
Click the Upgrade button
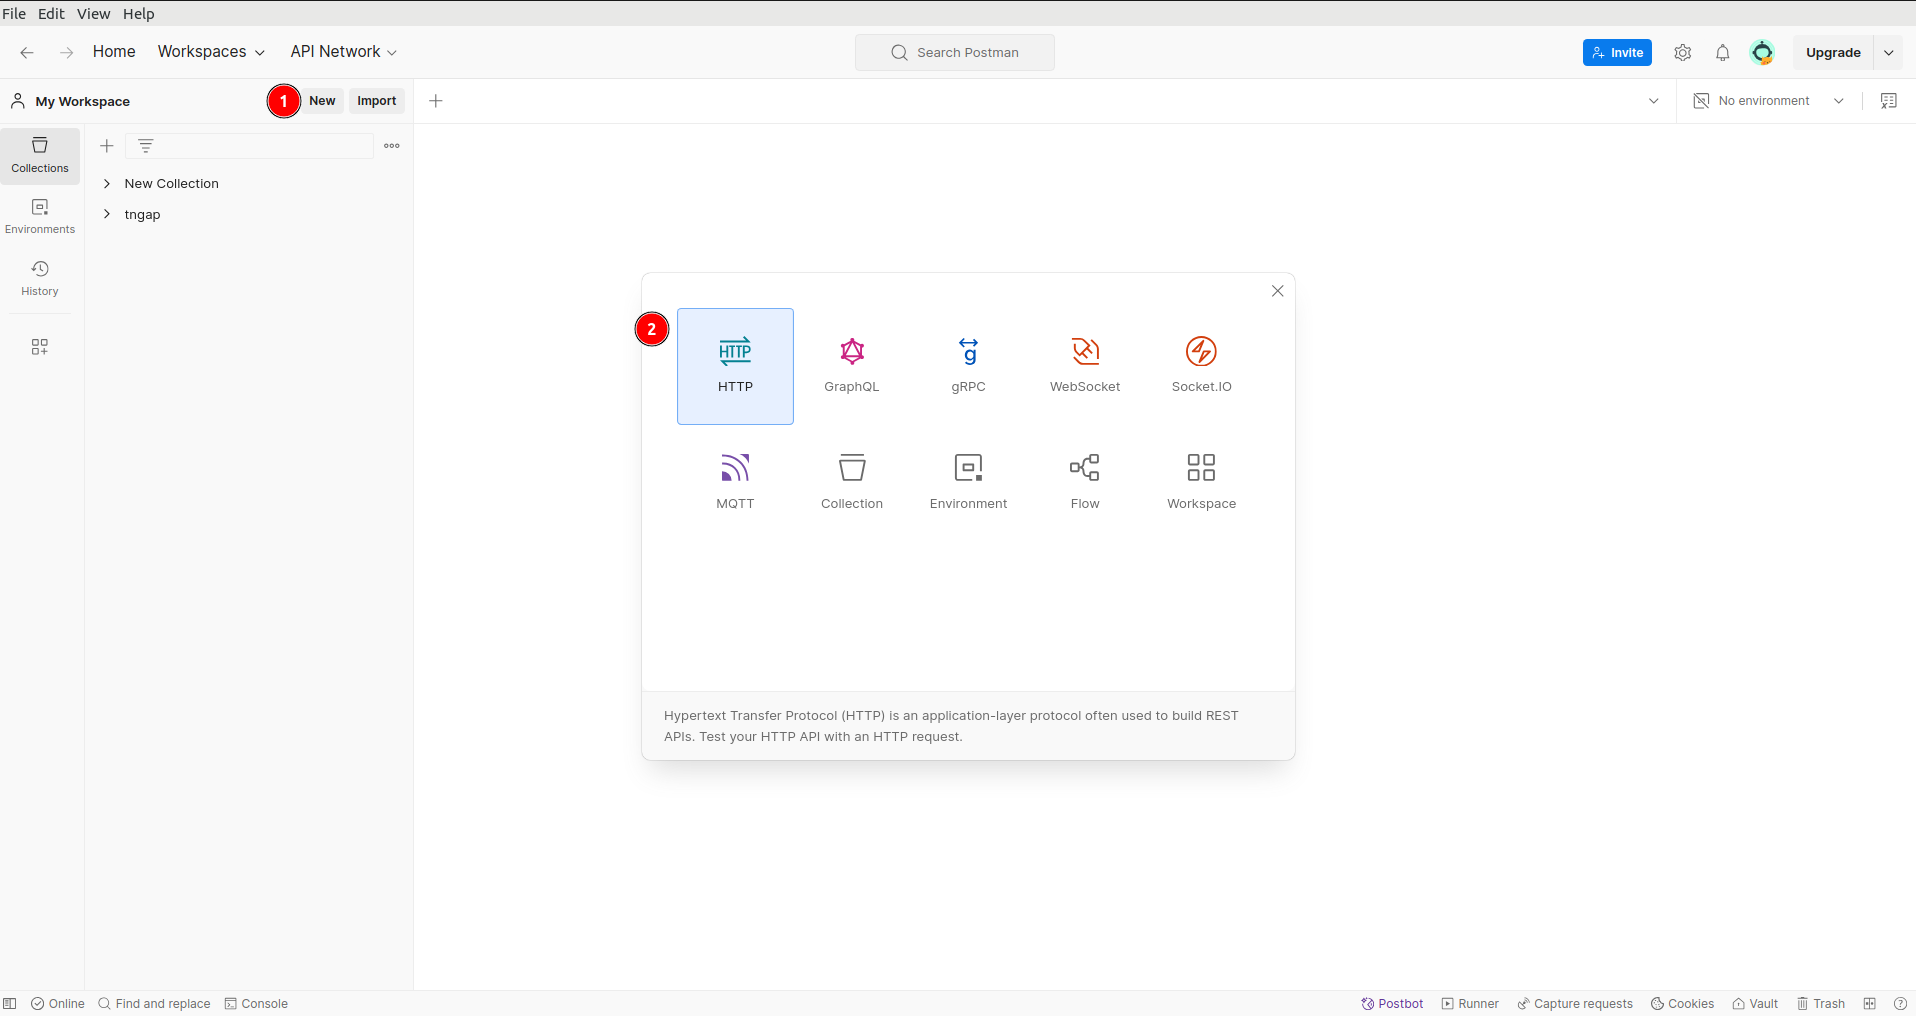click(1833, 53)
